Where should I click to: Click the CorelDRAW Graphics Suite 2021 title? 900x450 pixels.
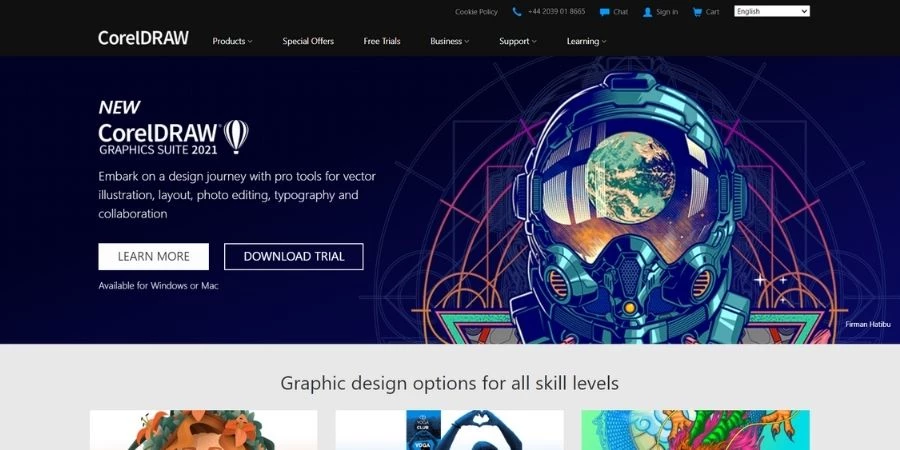point(158,138)
